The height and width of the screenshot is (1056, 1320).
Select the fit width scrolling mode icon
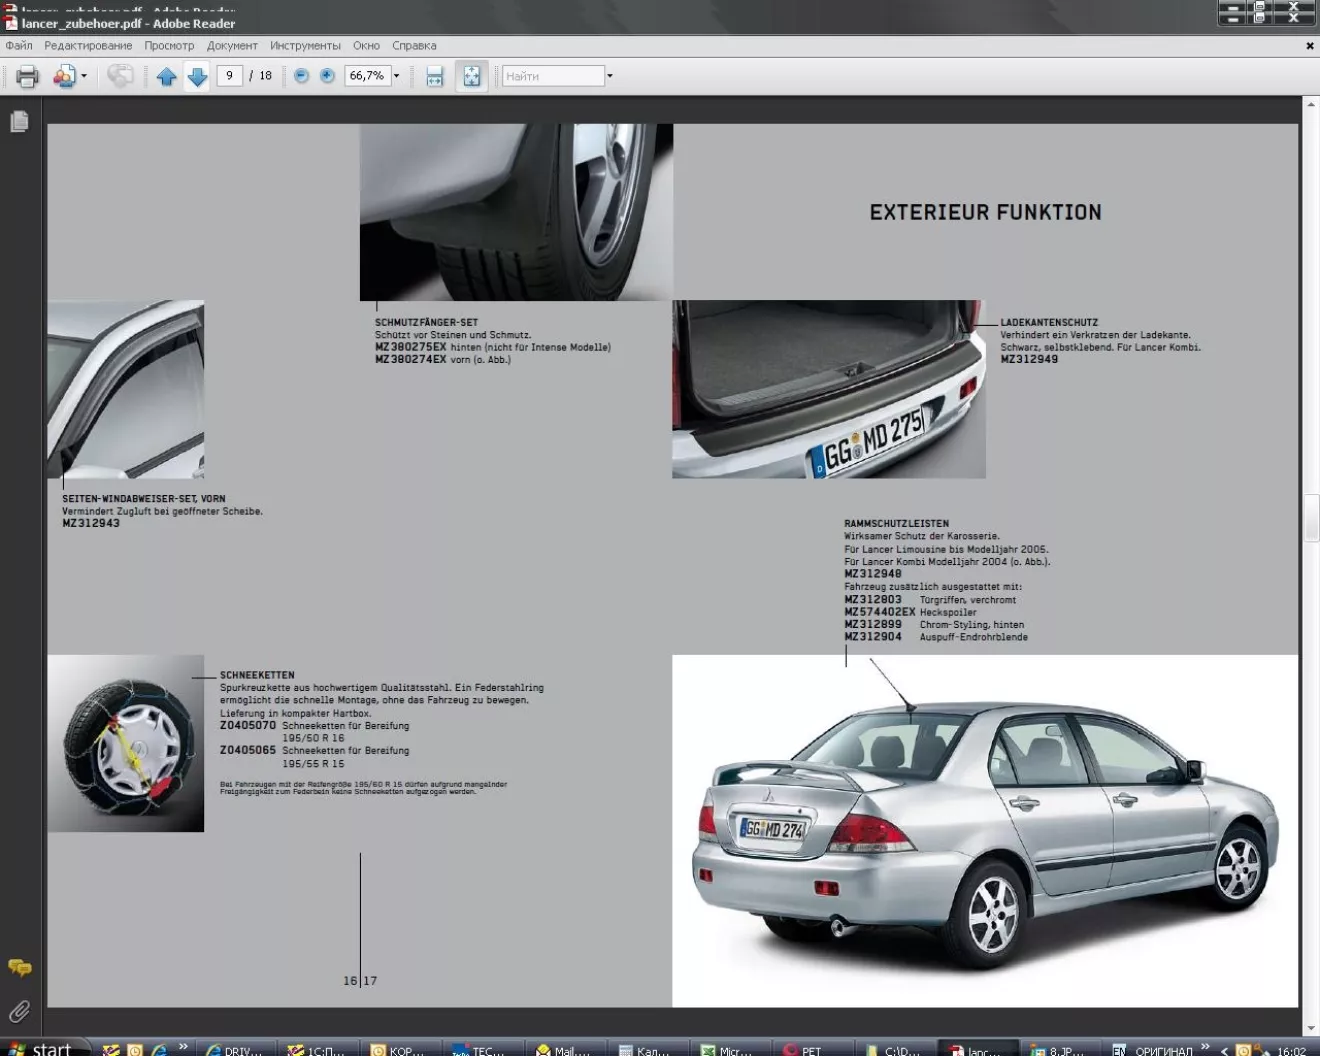pyautogui.click(x=434, y=76)
